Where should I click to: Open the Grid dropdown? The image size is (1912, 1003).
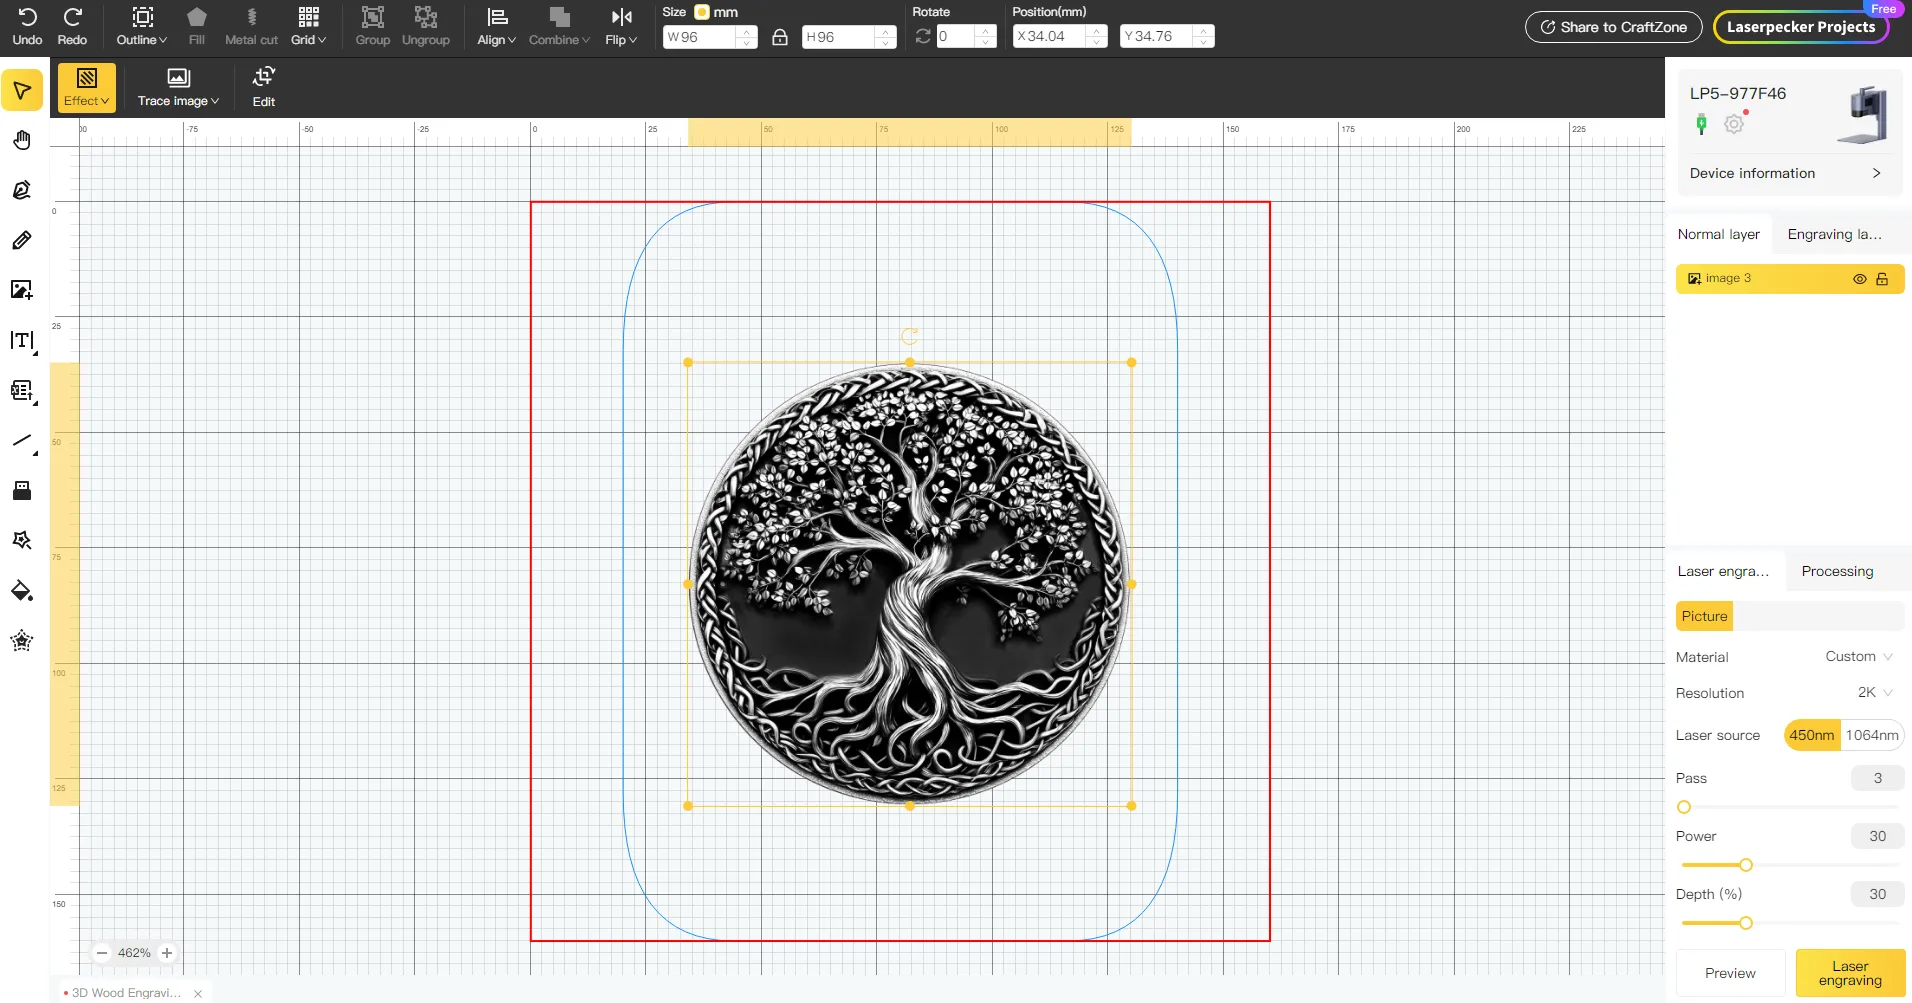[309, 27]
